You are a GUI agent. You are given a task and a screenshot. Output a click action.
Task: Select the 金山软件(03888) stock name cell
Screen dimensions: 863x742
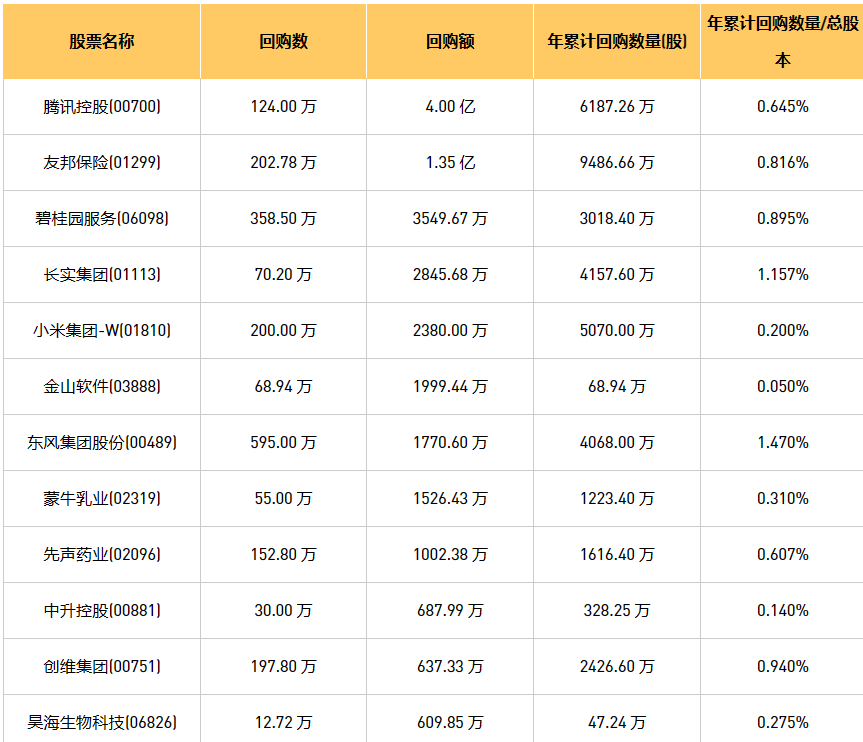[102, 386]
